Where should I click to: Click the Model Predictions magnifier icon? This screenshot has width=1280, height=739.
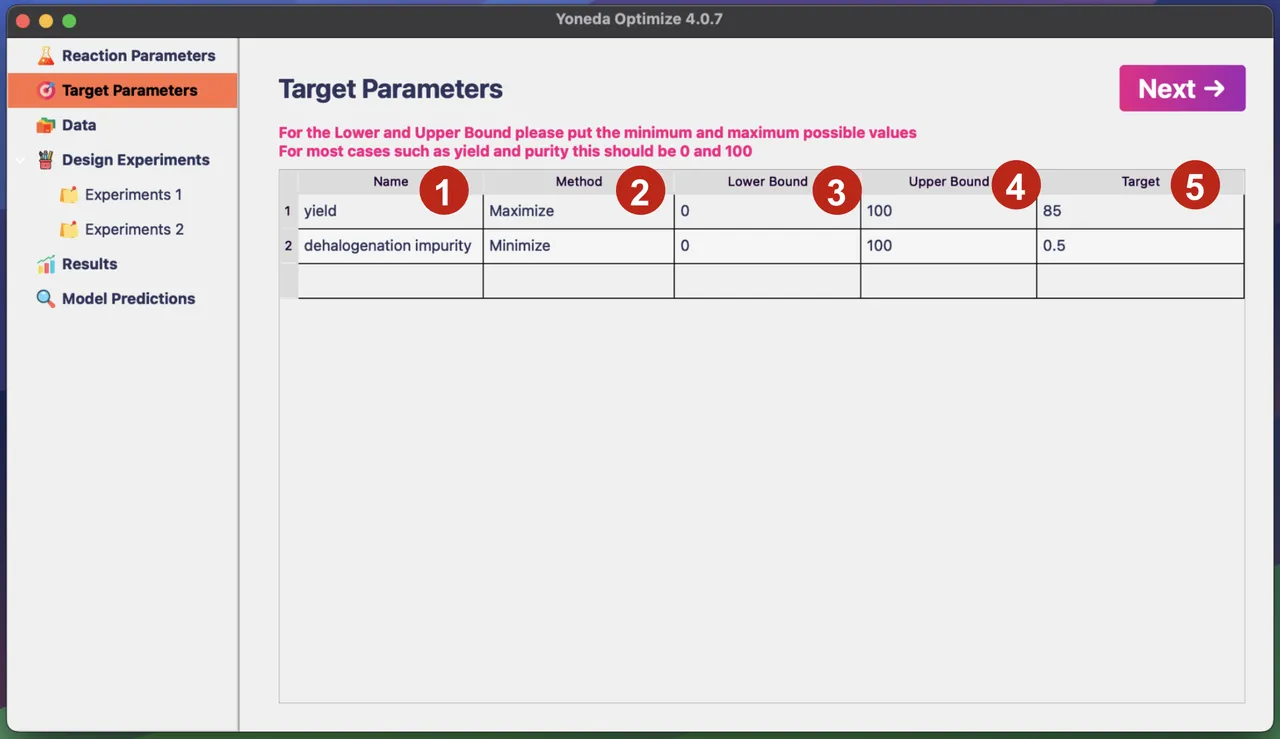tap(45, 299)
